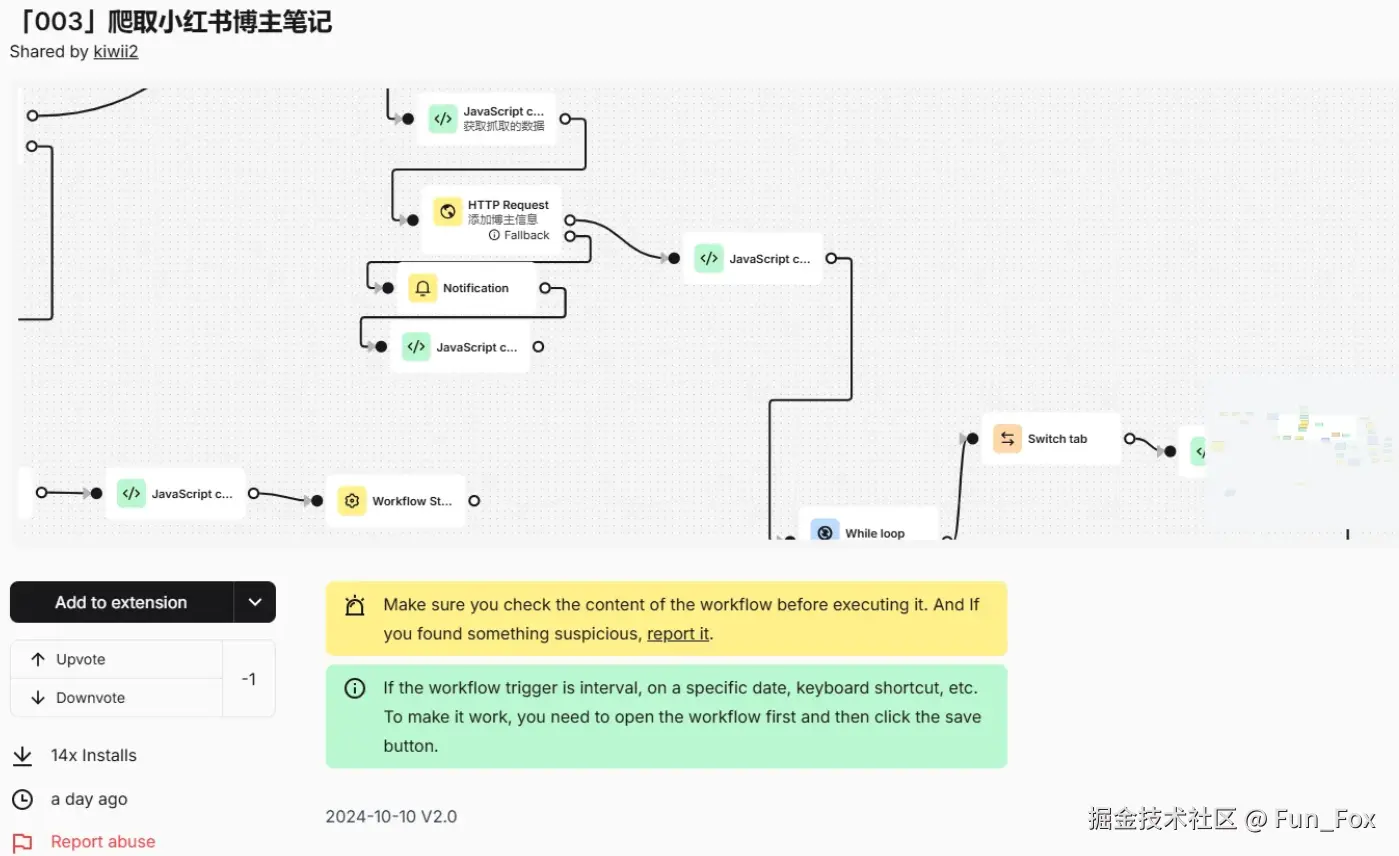Click the Switch tab node icon
The image size is (1399, 856).
(x=1007, y=439)
